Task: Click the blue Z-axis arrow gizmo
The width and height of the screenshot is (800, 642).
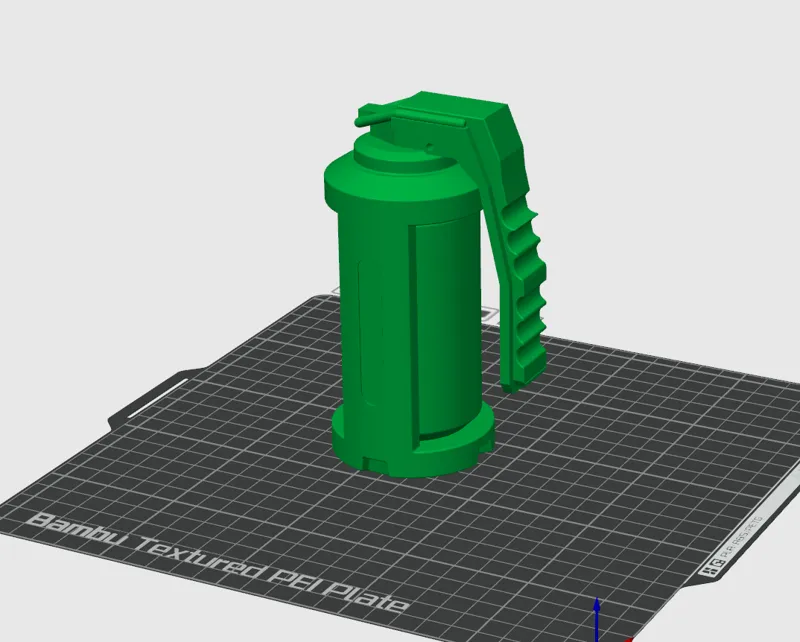Action: (x=596, y=619)
